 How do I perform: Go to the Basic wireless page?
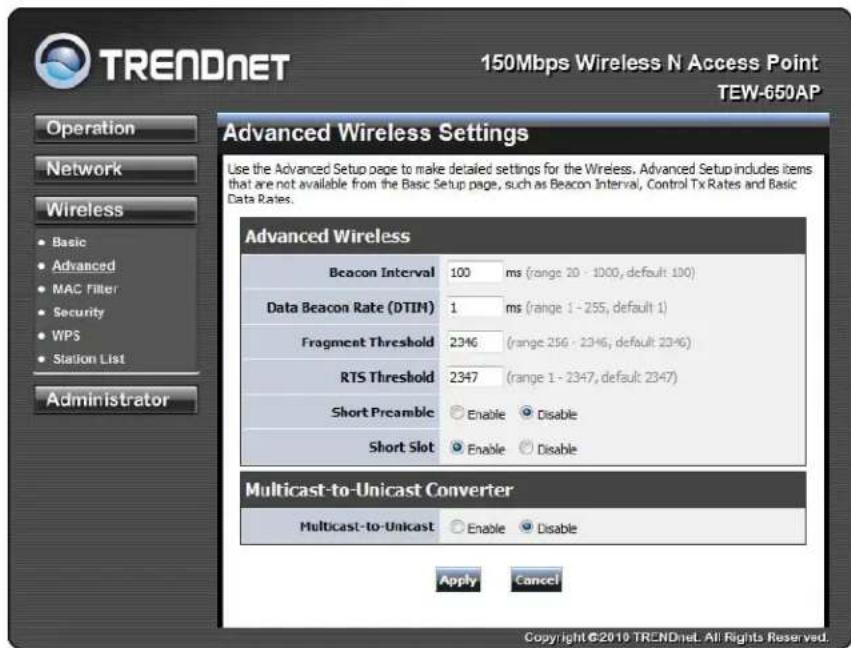coord(69,242)
